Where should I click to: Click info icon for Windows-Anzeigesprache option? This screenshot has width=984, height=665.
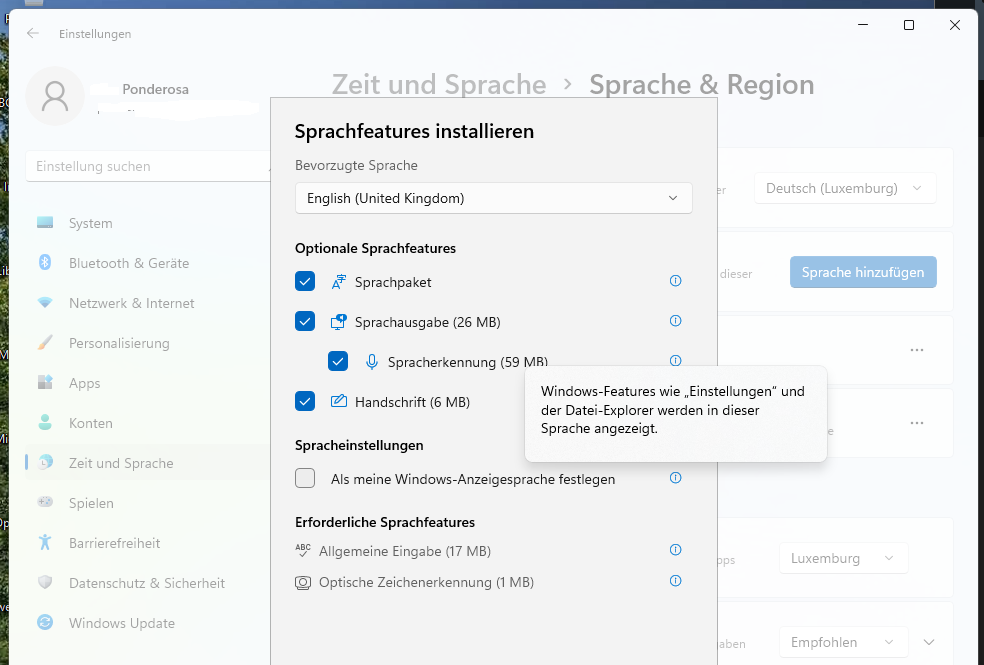coord(675,478)
